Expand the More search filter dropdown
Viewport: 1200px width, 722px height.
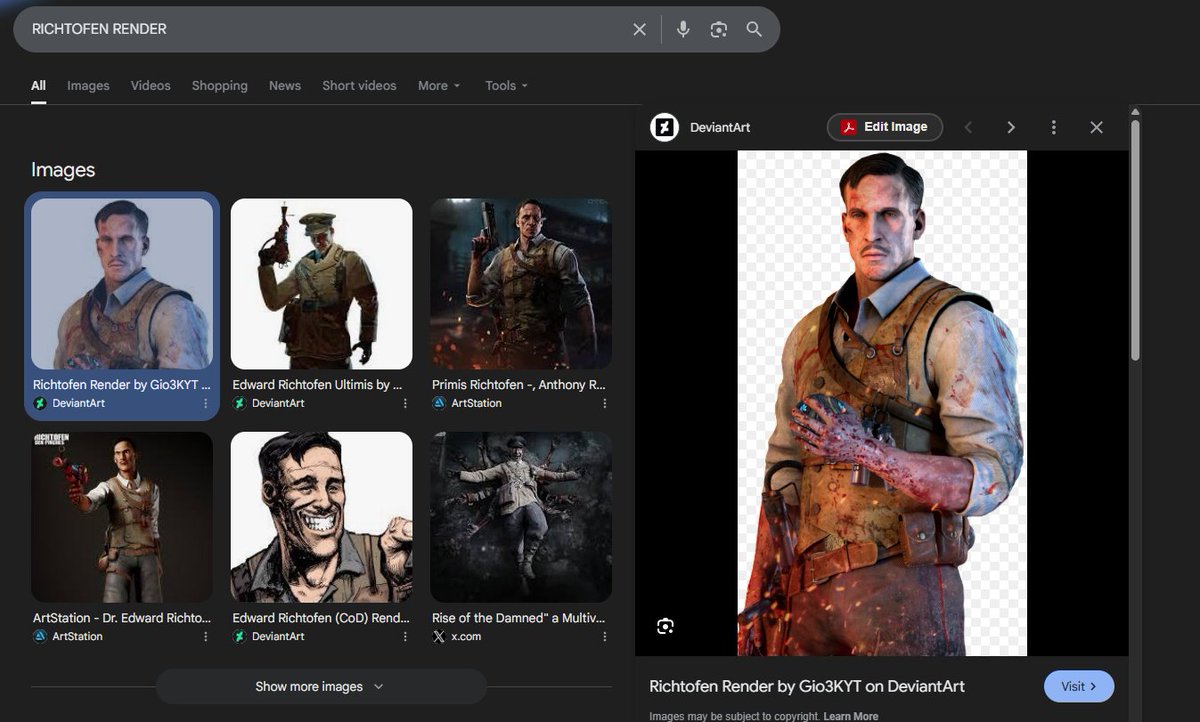[440, 86]
